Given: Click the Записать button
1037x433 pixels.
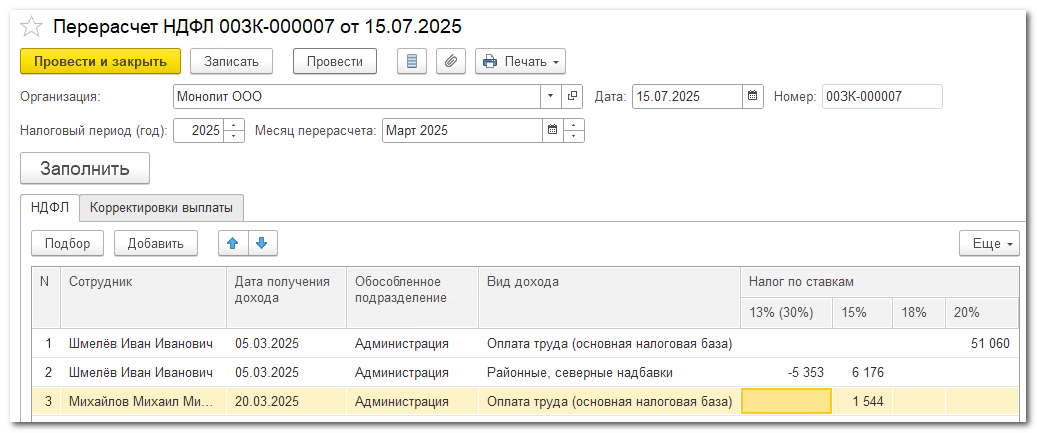Looking at the screenshot, I should [231, 61].
